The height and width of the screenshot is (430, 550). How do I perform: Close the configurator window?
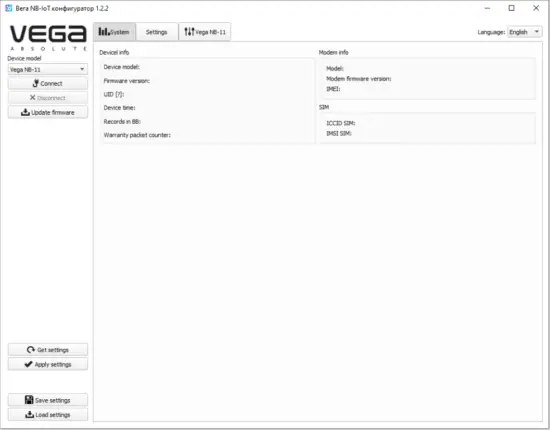[x=536, y=8]
